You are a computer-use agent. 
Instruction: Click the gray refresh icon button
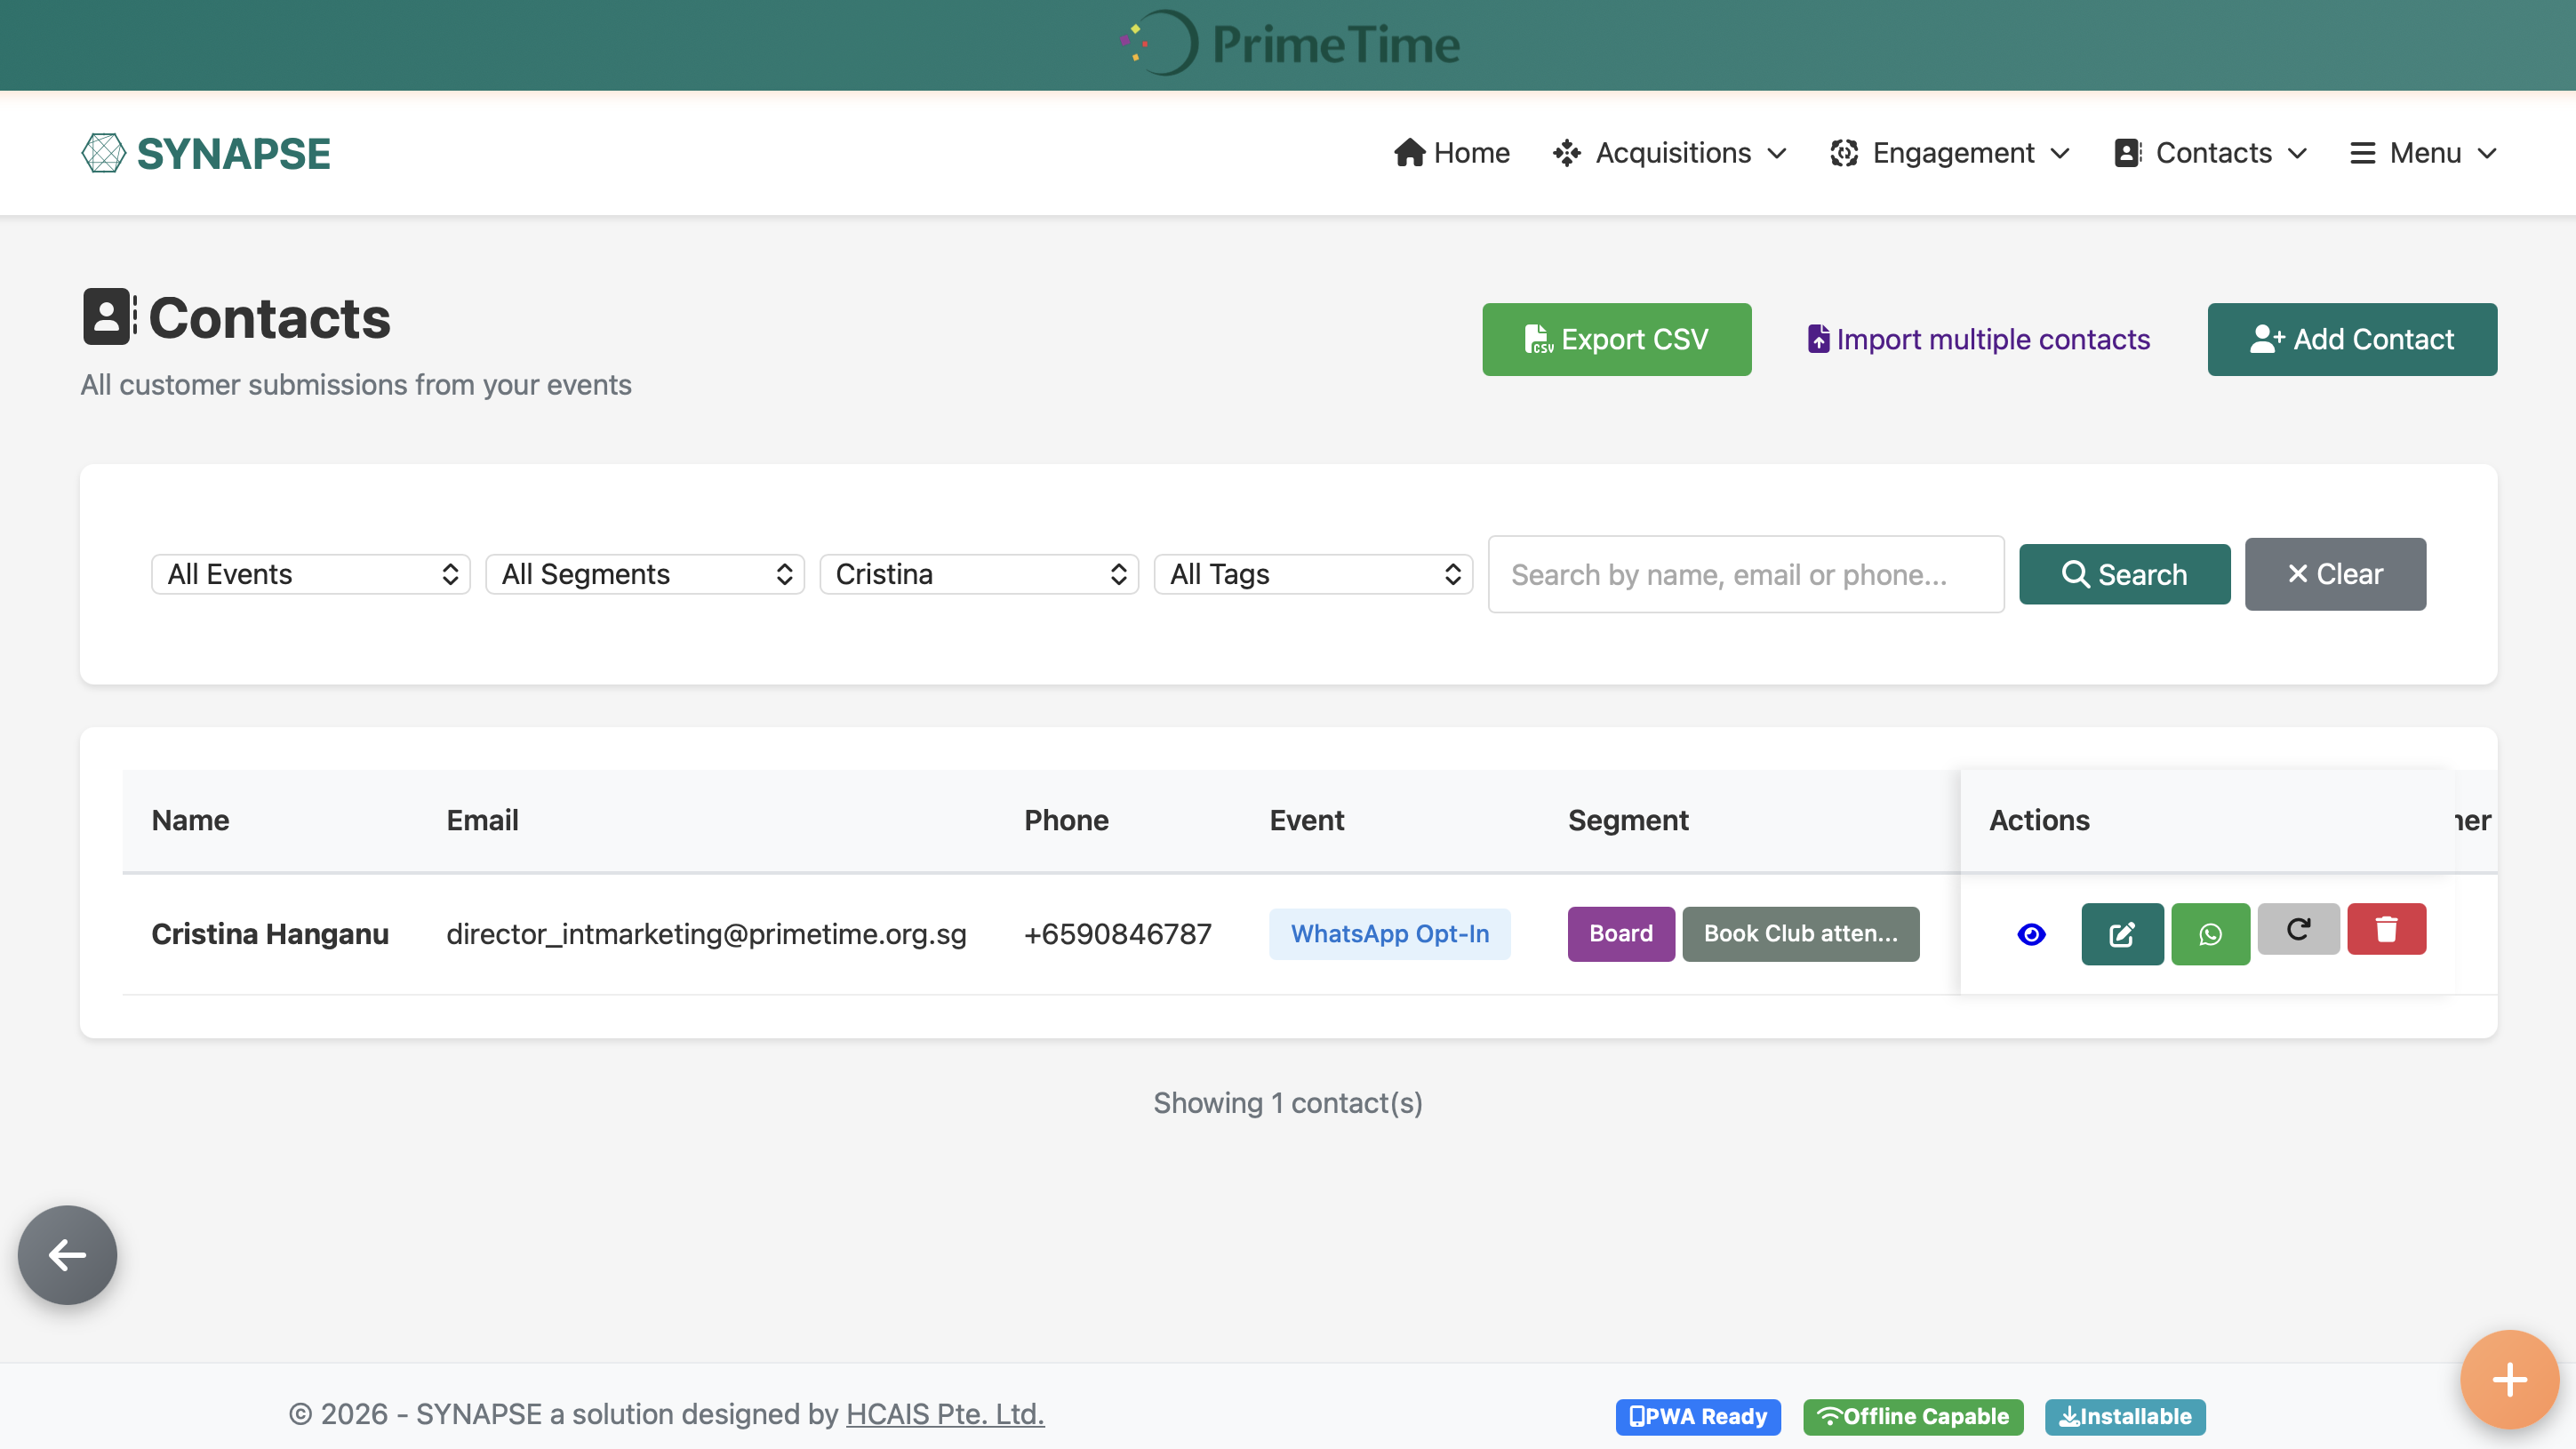[2298, 929]
